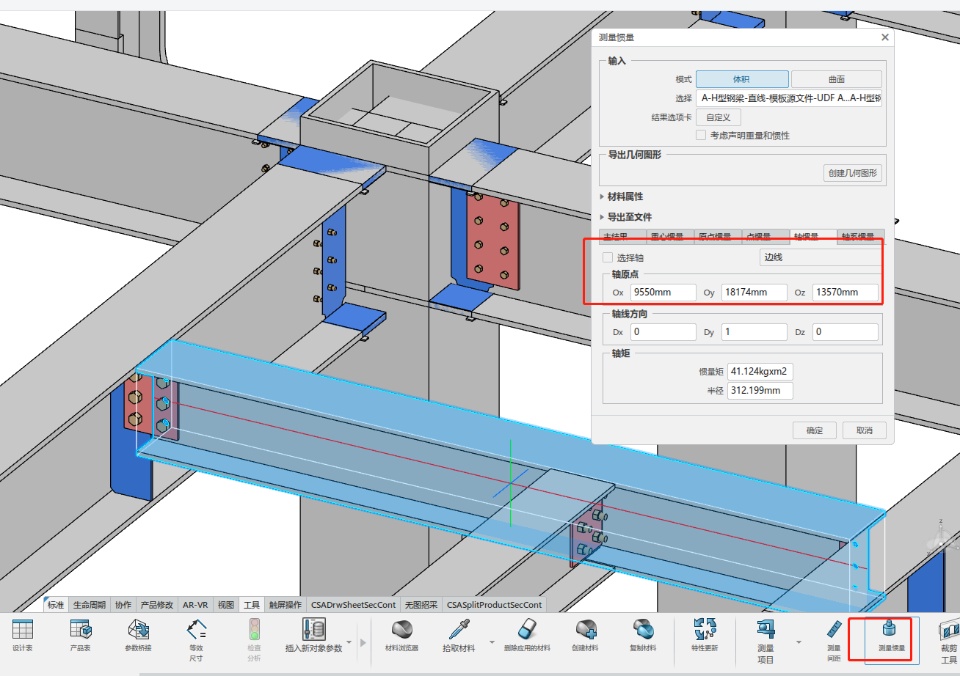
Task: Open dropdown arrow beside 插入新对象参数
Action: pos(349,642)
